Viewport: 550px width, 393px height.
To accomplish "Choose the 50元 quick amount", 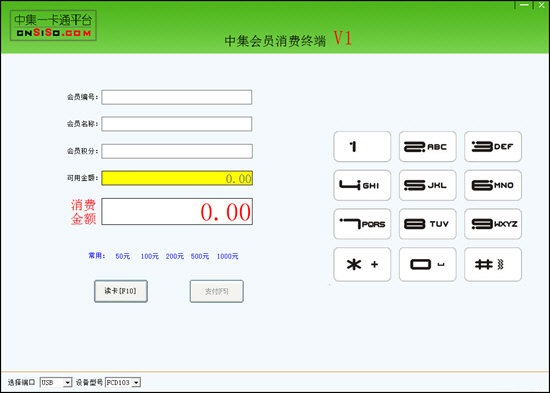I will click(x=122, y=257).
